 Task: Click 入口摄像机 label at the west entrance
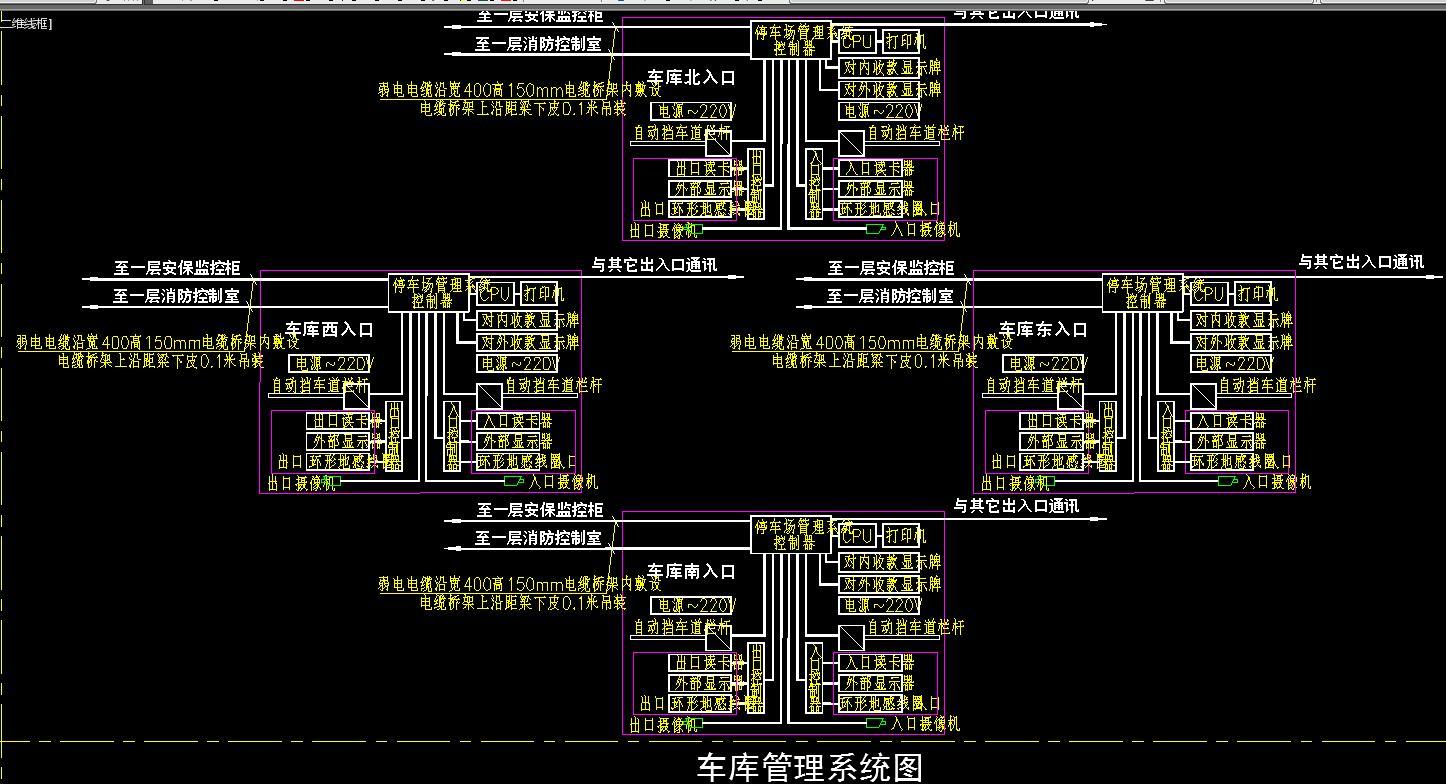click(563, 482)
